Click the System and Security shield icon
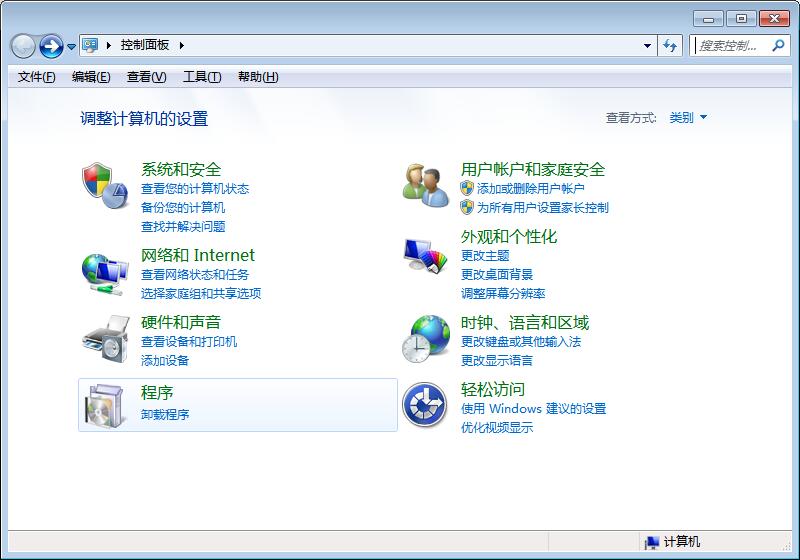Screen dimensions: 800x560 (105, 185)
